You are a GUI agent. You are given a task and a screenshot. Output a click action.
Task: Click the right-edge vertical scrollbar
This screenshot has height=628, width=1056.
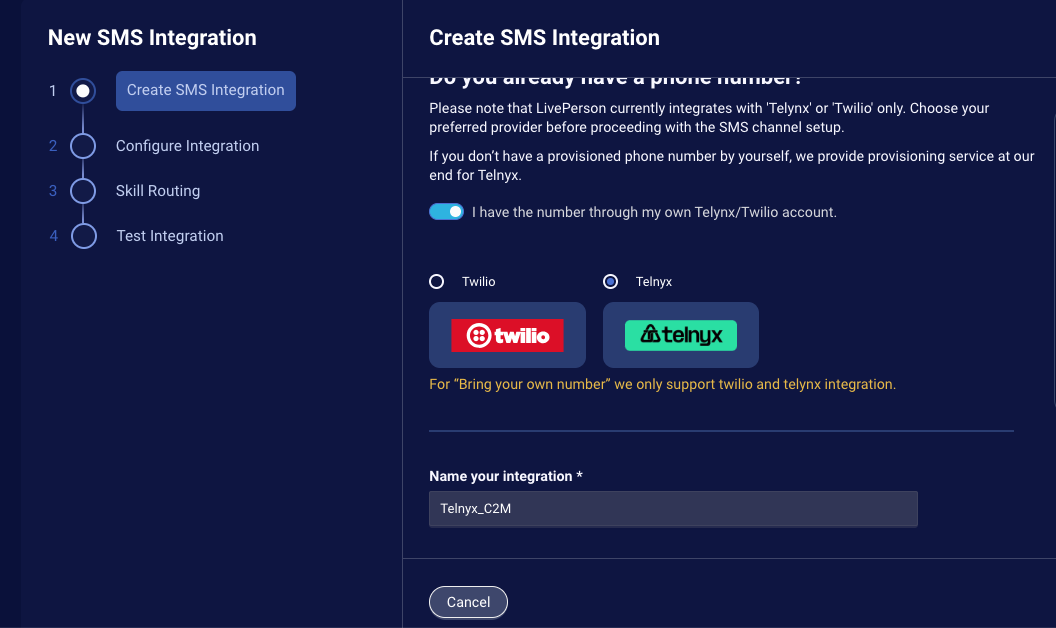(x=1053, y=261)
